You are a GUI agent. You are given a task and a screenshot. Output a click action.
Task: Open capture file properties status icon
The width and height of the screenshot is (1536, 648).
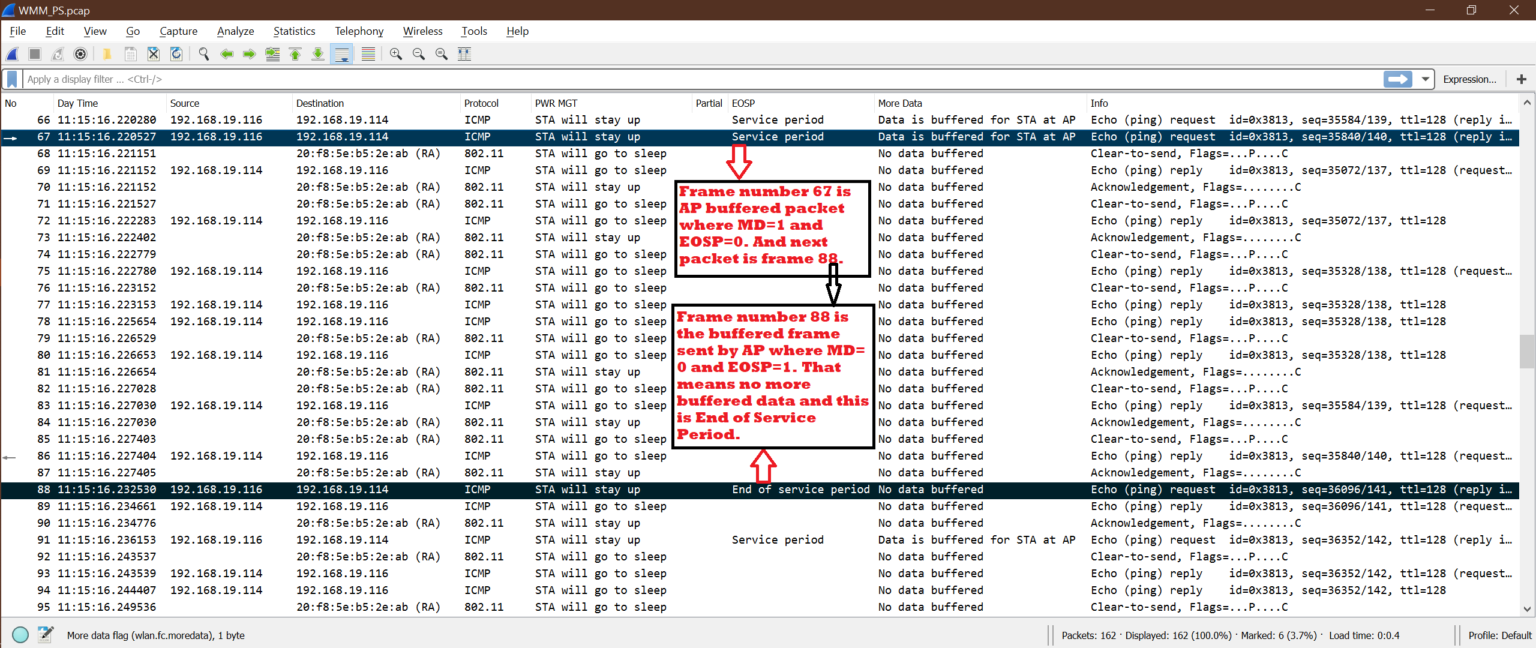click(45, 634)
